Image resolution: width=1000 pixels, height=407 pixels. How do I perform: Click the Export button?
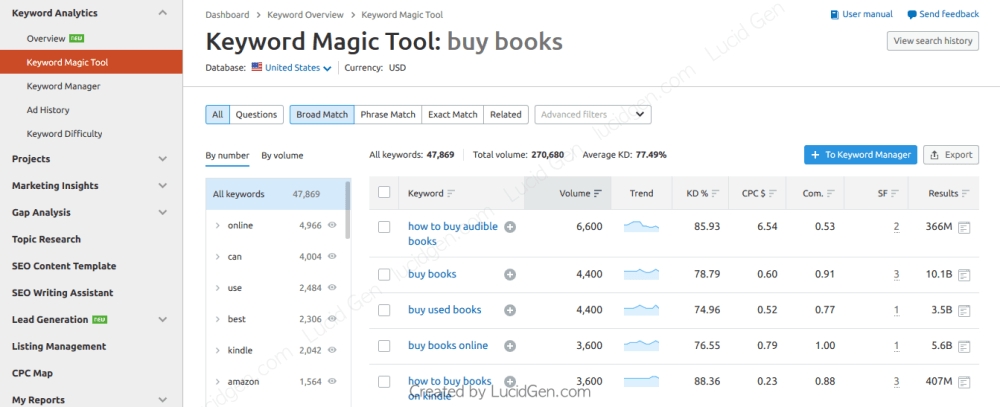[950, 155]
